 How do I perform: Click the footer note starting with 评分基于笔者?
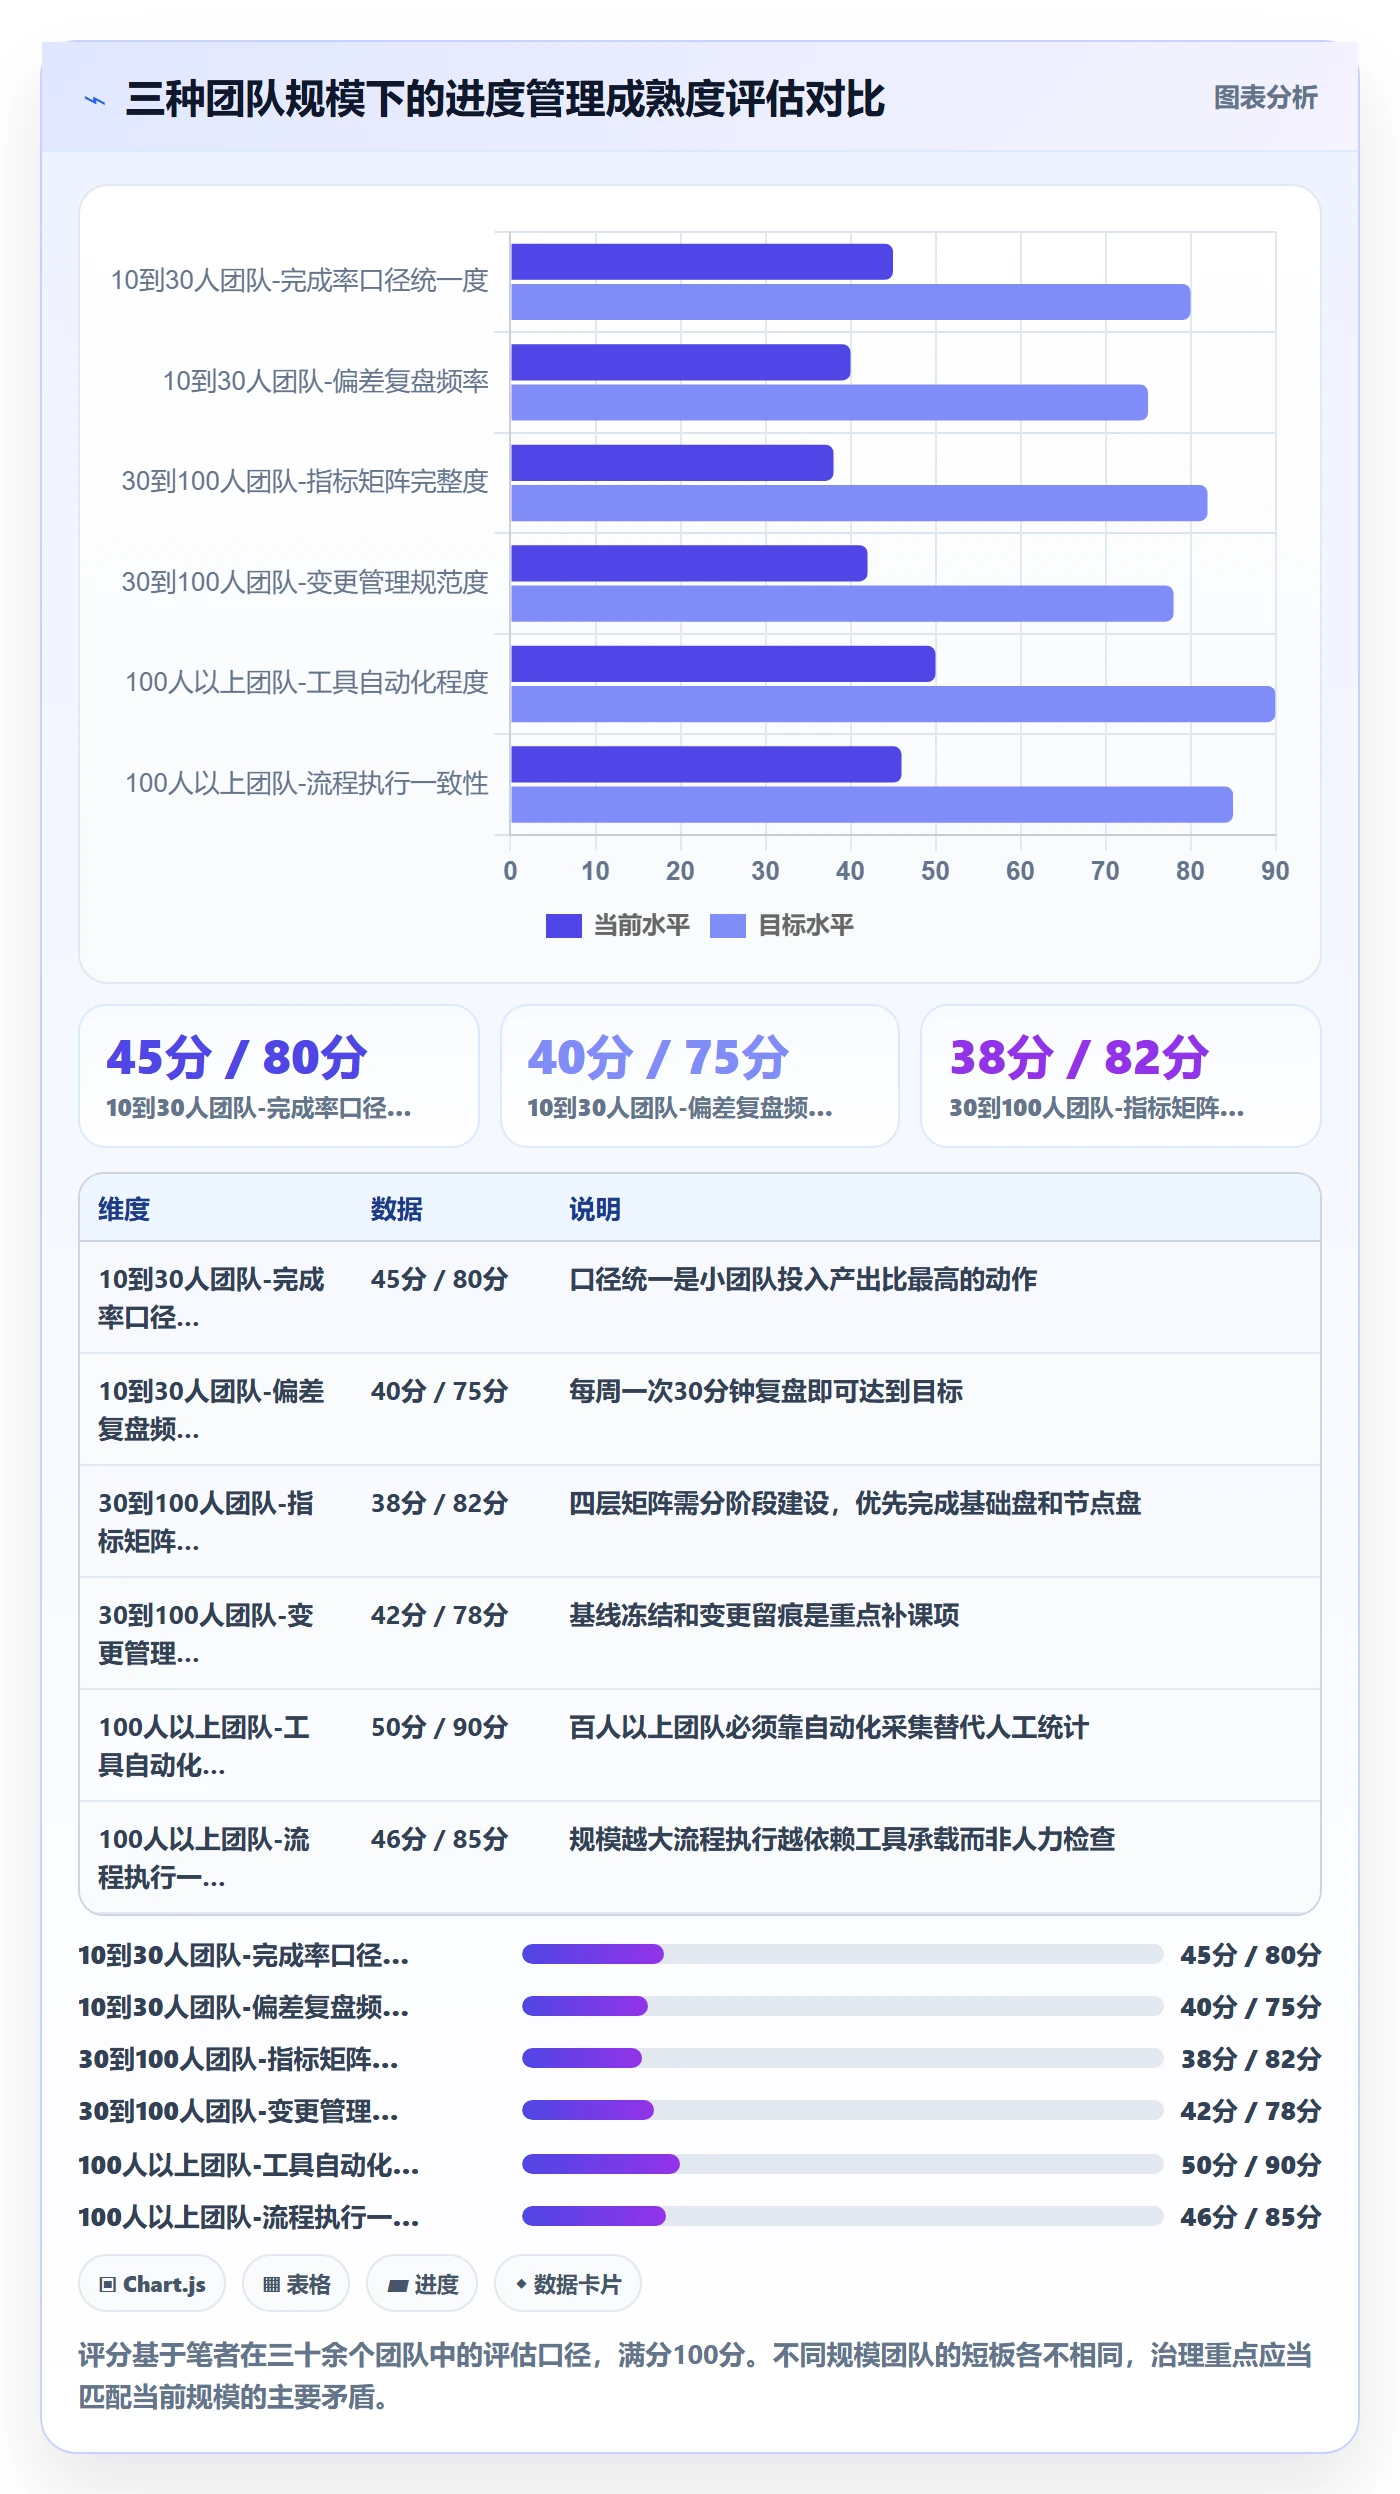click(695, 2376)
